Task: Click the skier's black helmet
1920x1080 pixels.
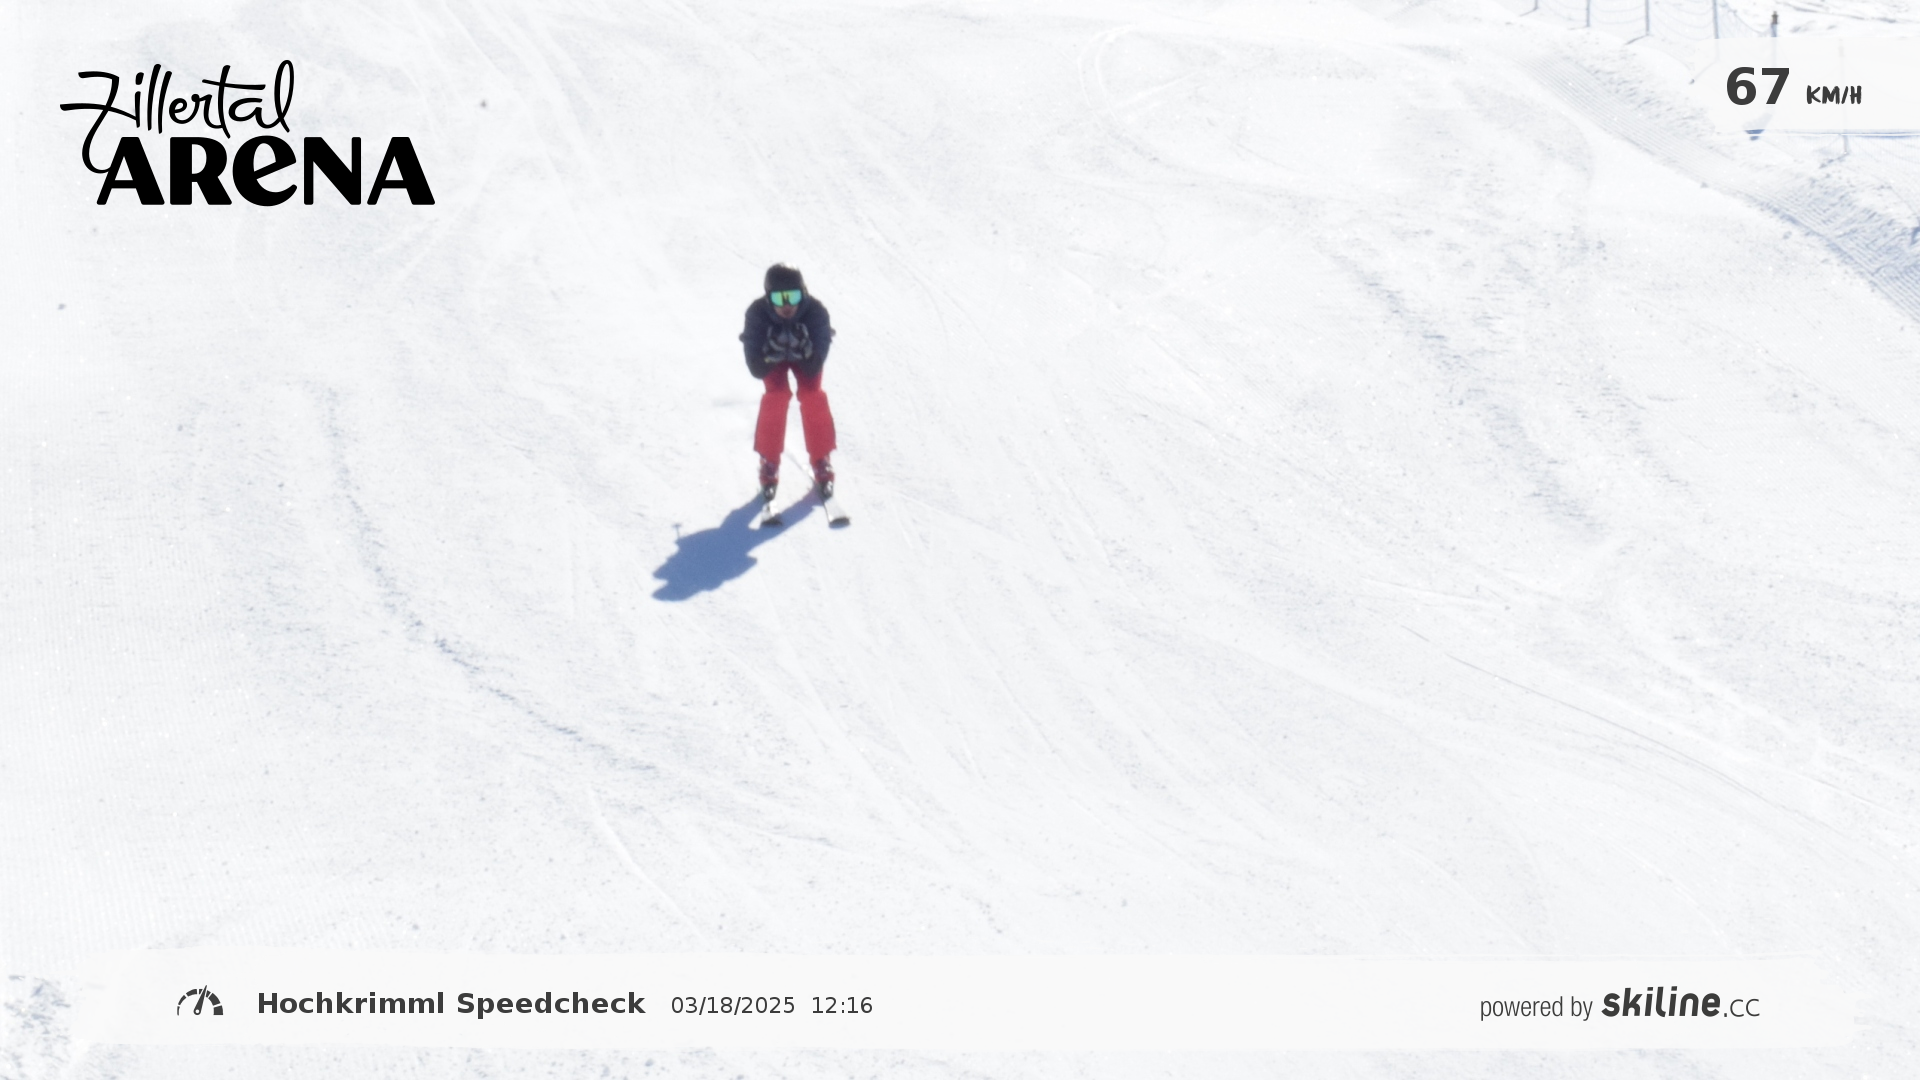Action: pos(784,278)
